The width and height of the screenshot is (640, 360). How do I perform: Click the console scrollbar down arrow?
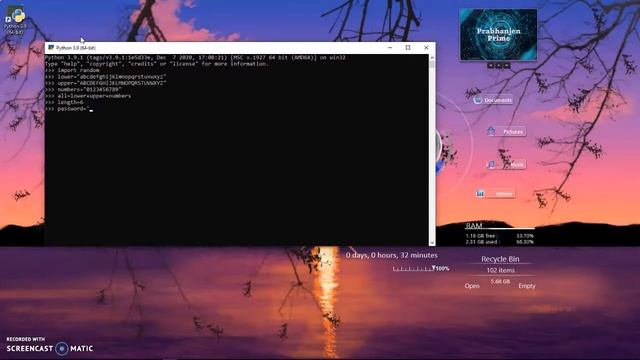(432, 242)
